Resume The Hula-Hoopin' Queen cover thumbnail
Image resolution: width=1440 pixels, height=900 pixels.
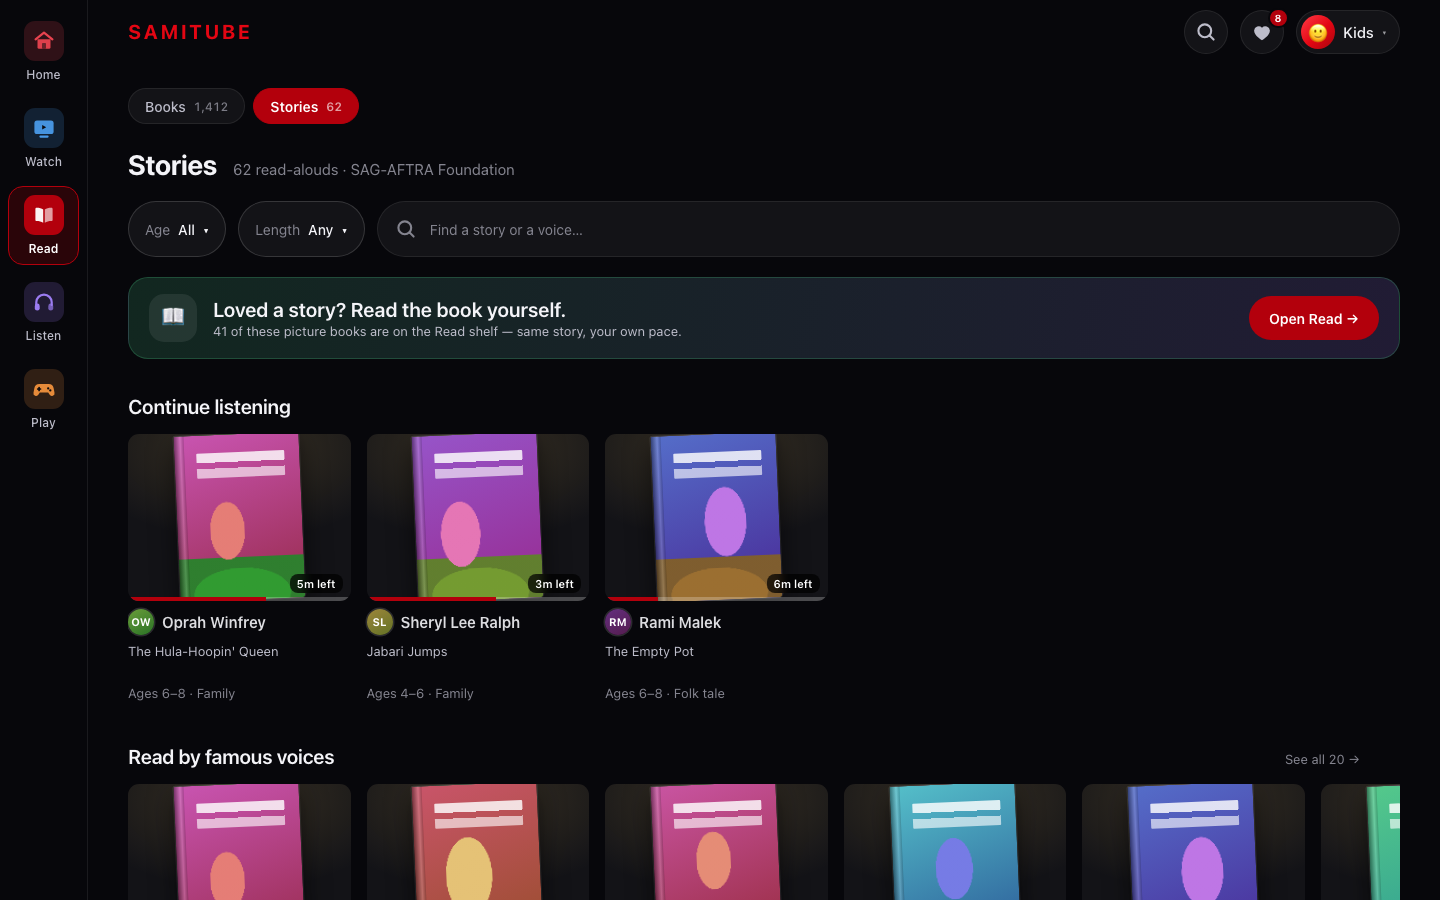click(239, 516)
